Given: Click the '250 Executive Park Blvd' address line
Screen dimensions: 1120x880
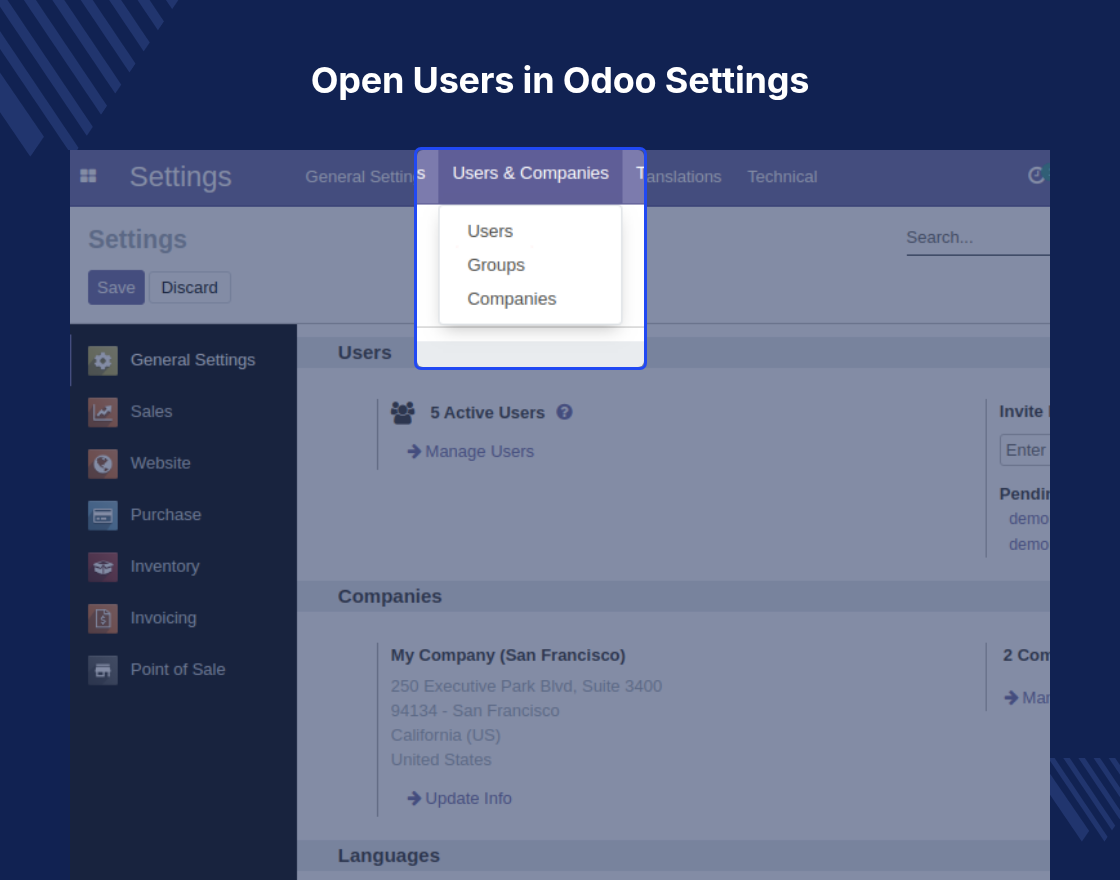Looking at the screenshot, I should tap(526, 686).
